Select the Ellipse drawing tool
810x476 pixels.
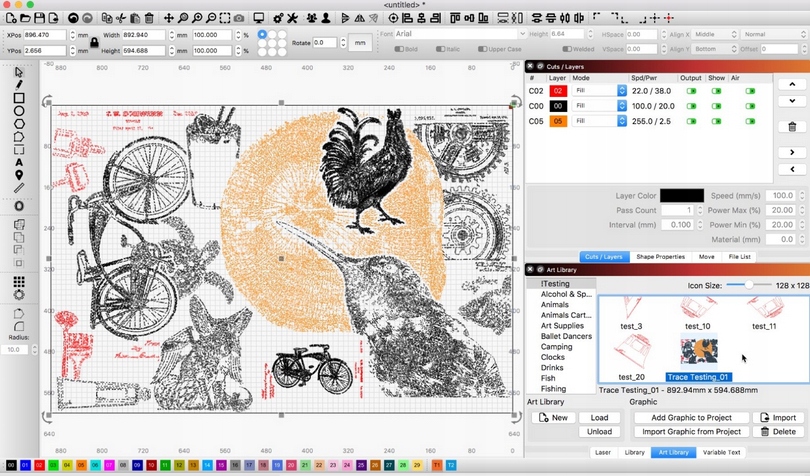pos(19,111)
